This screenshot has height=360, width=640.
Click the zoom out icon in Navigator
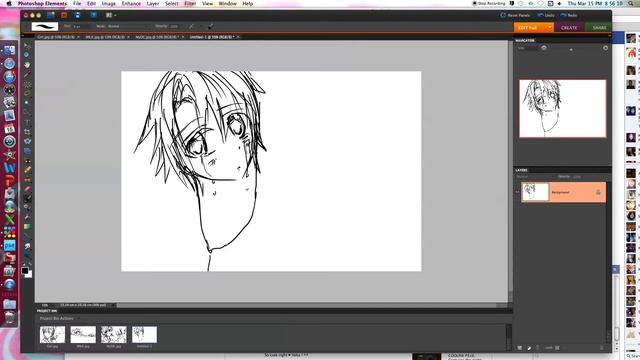click(544, 48)
